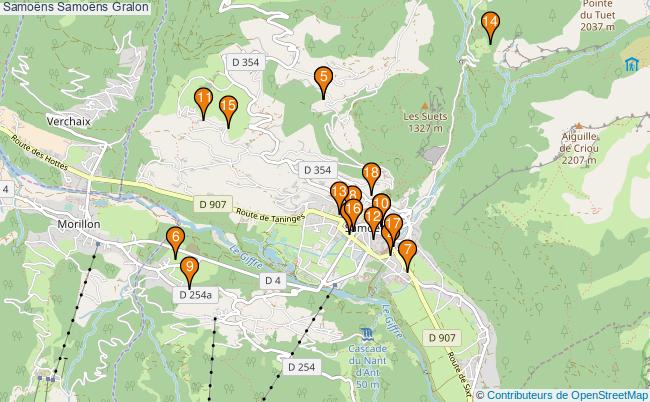Viewport: 650px width, 402px height.
Task: Click the Cascade du Nant d'Ant waterfall icon
Action: tap(367, 334)
